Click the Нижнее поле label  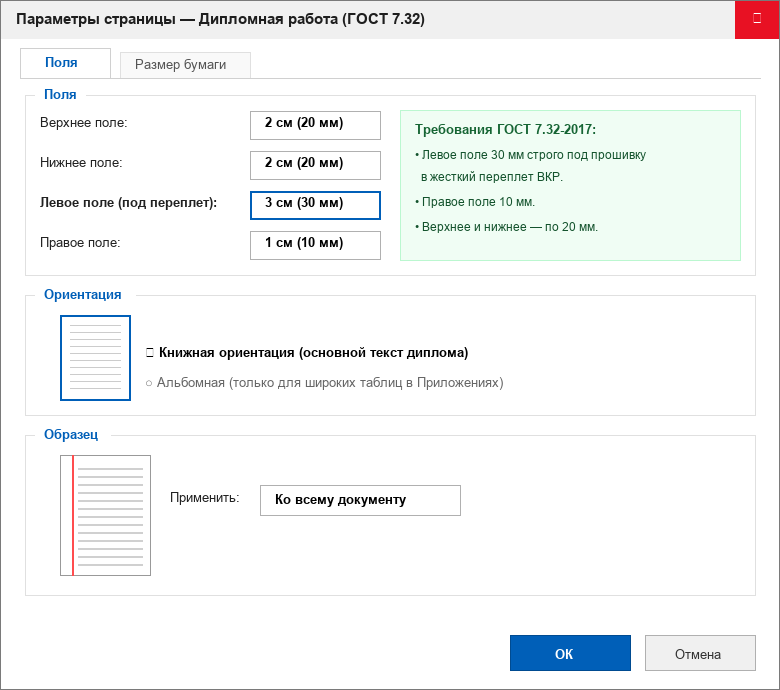point(81,163)
